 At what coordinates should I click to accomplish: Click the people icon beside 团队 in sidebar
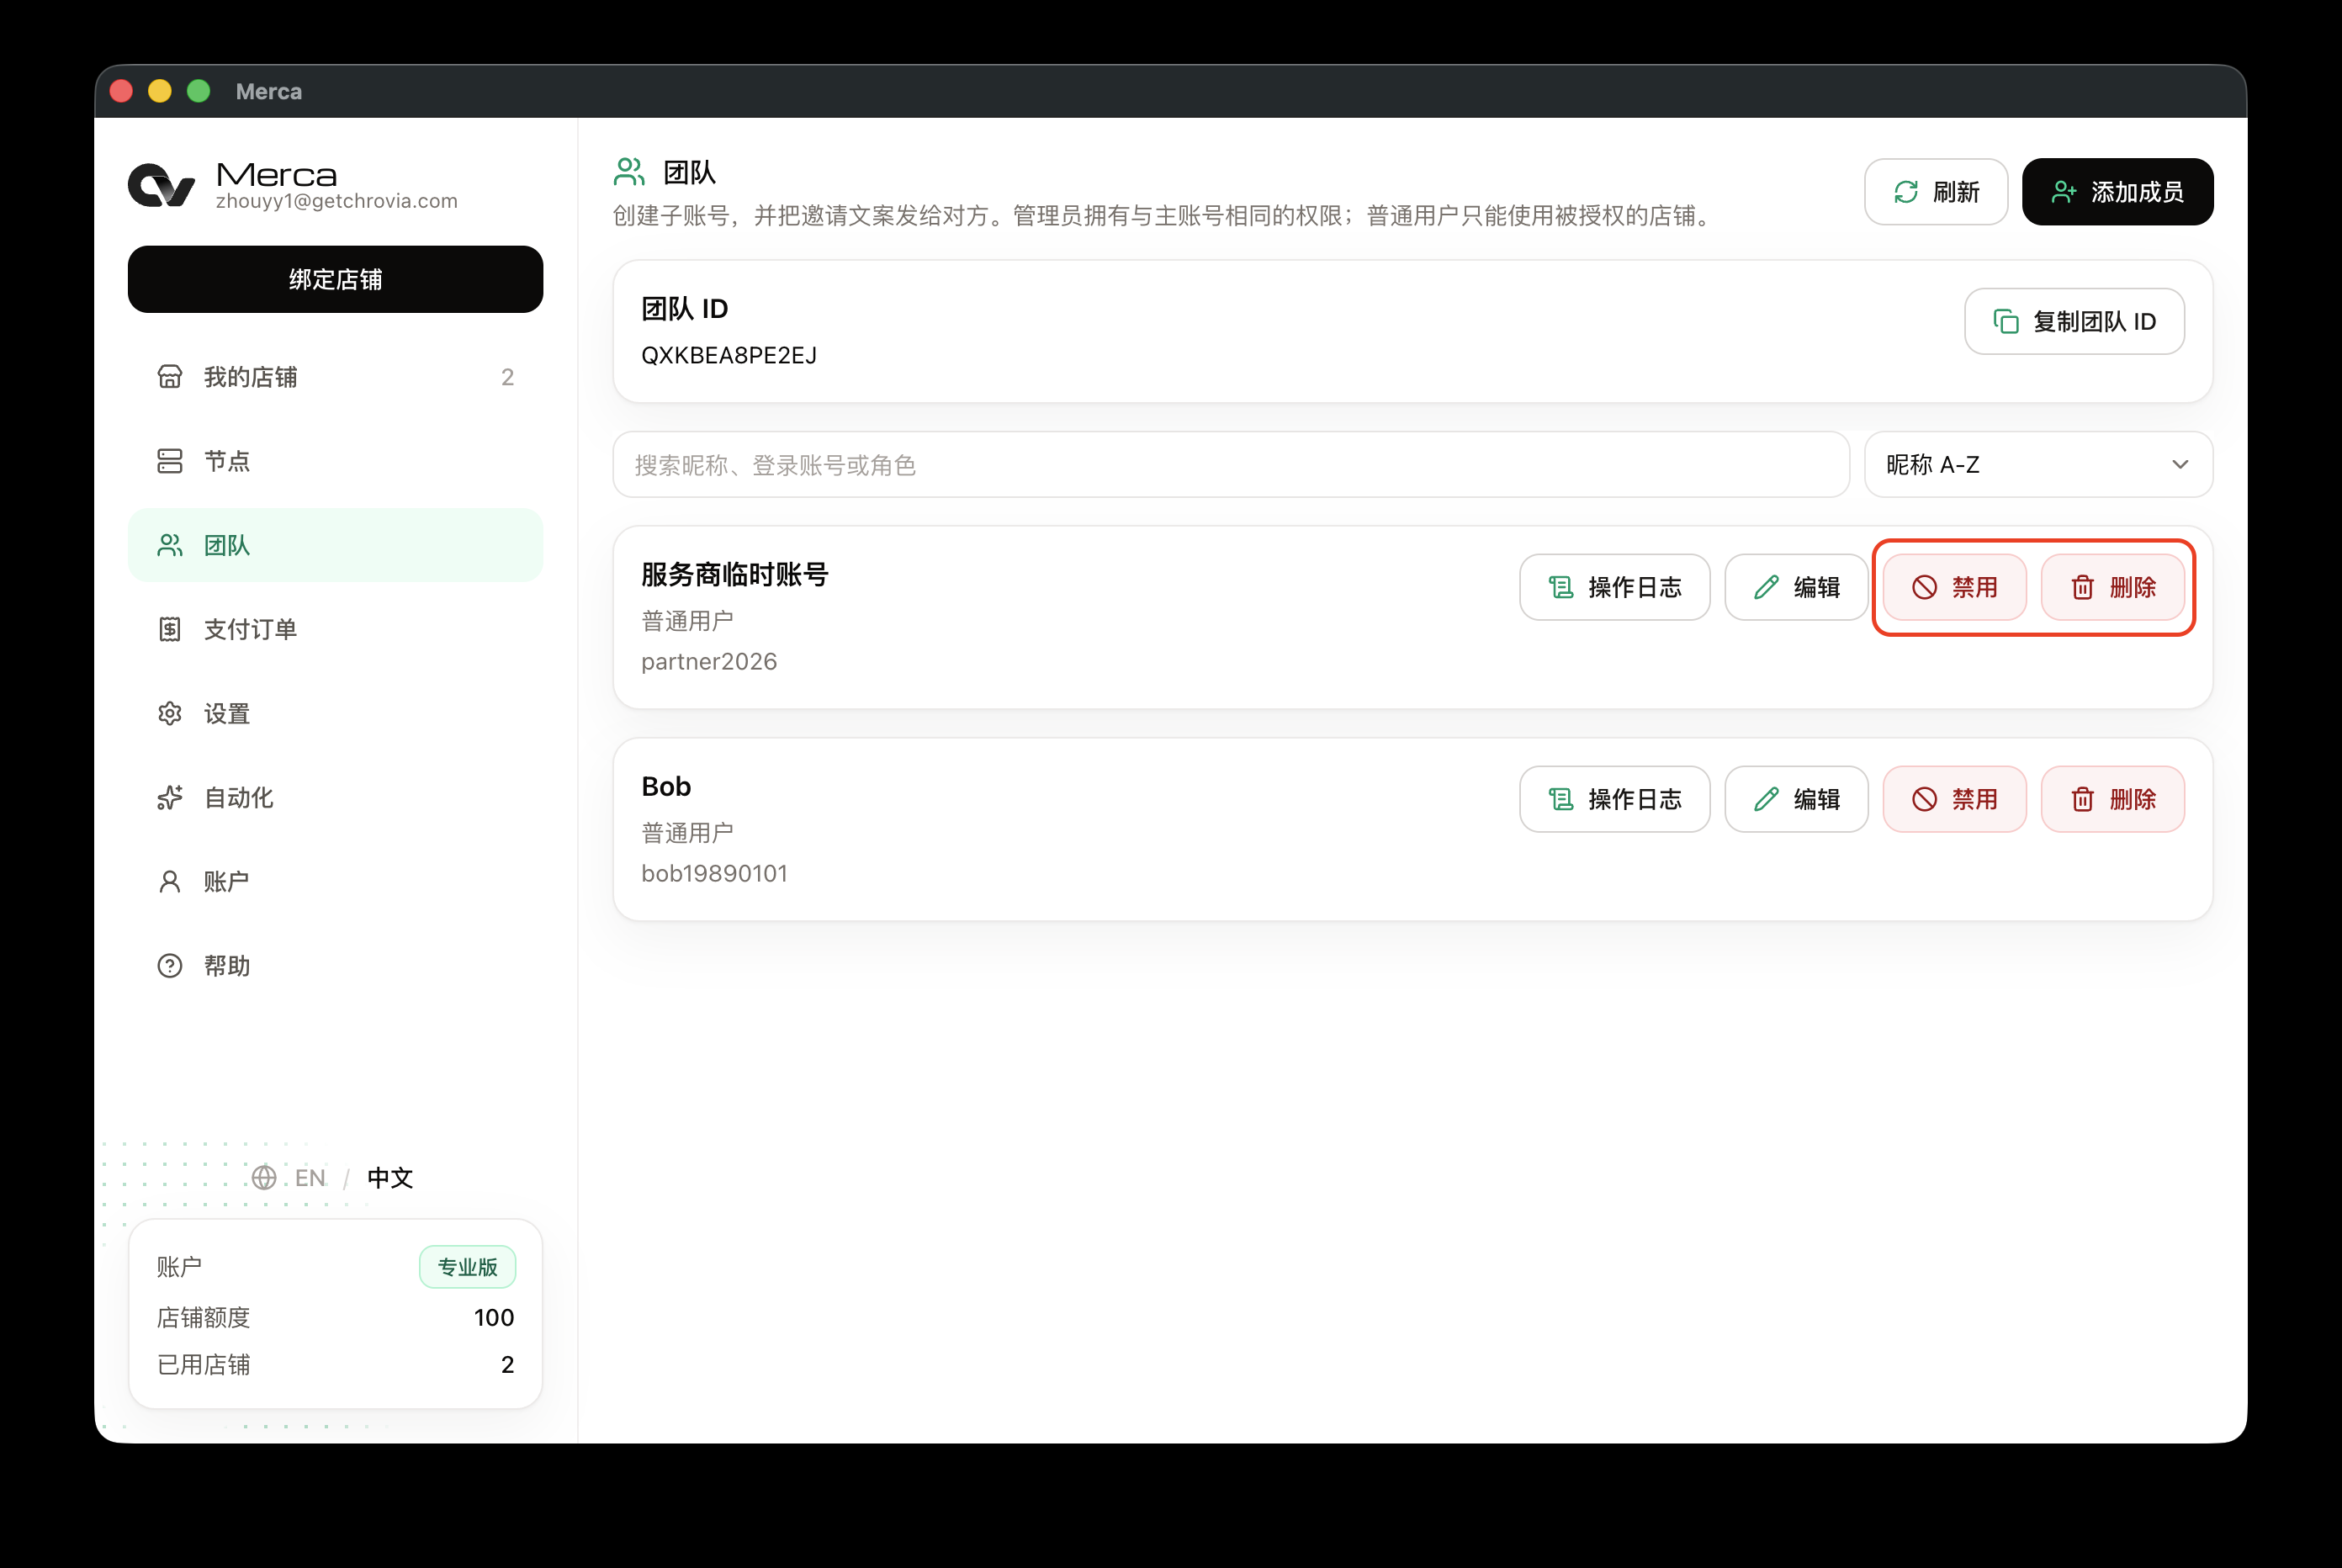click(x=170, y=545)
